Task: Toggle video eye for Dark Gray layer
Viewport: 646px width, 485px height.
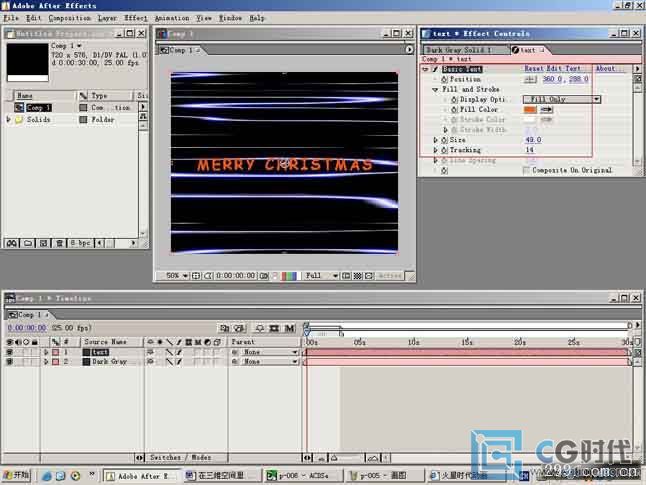Action: (x=9, y=362)
